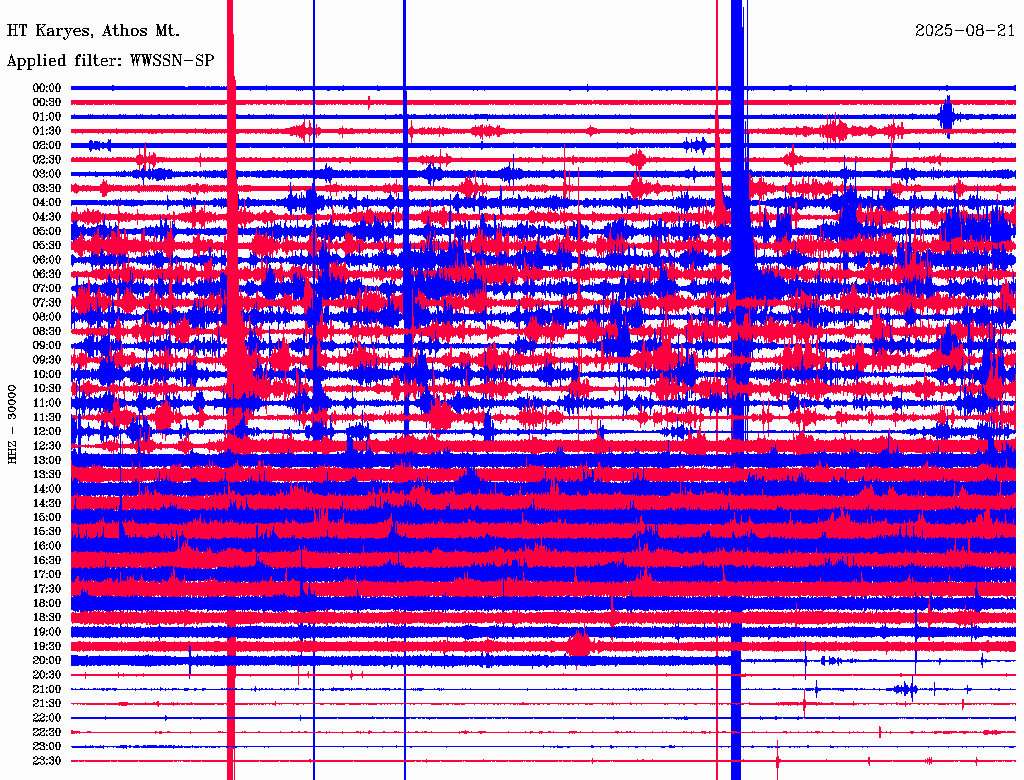Select the 20:00 time label
The image size is (1024, 780).
point(47,661)
